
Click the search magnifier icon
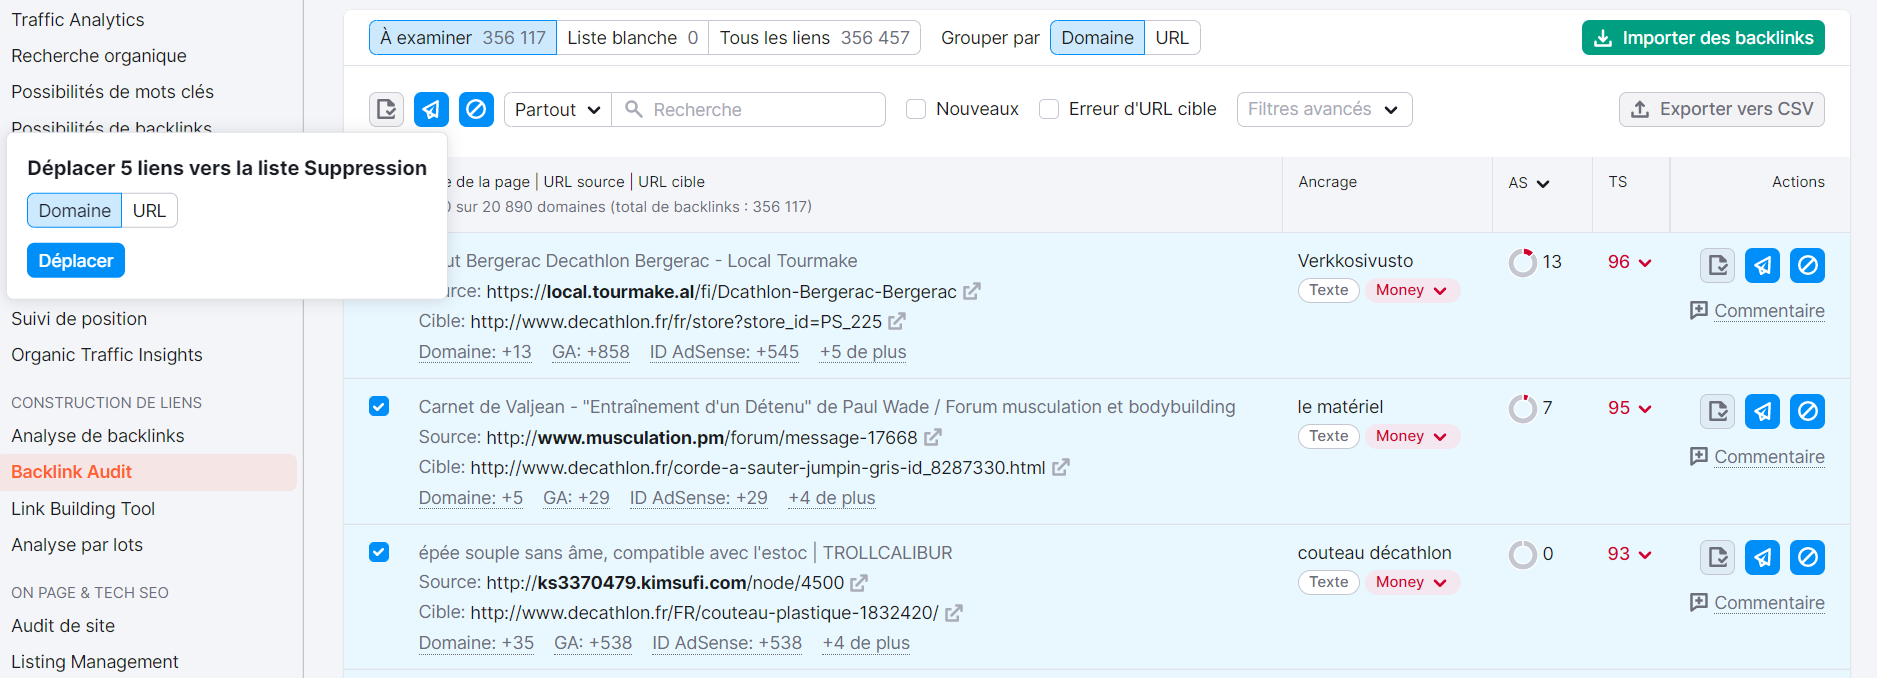click(634, 109)
